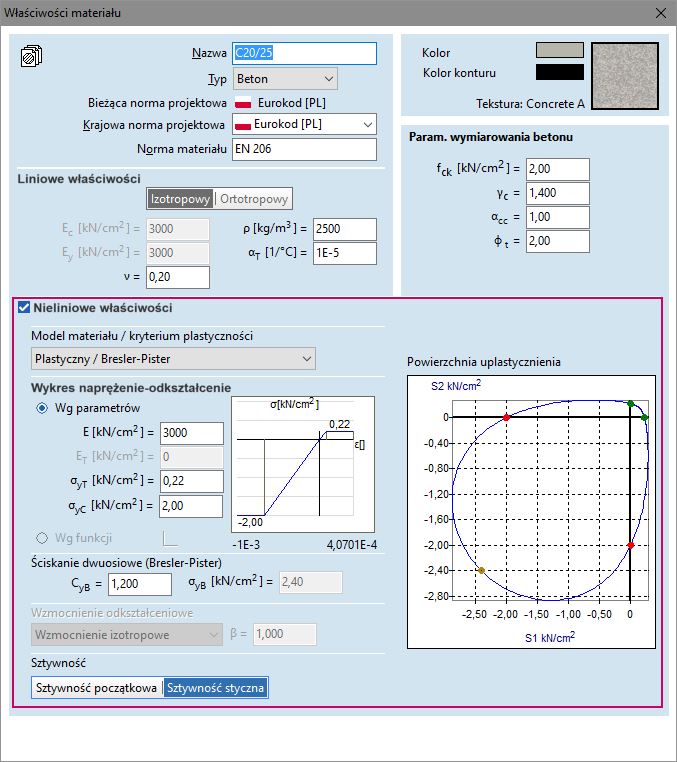Open the material library icon
Image resolution: width=677 pixels, height=762 pixels.
[31, 55]
